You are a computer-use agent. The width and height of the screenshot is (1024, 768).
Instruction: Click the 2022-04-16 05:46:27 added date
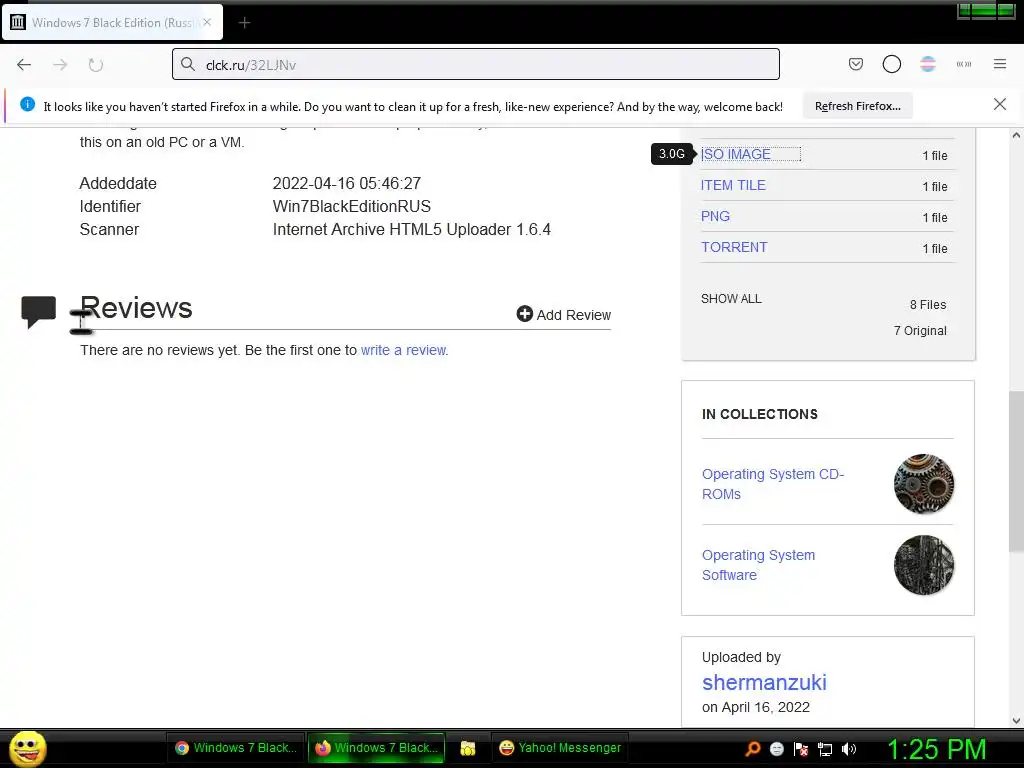coord(347,184)
